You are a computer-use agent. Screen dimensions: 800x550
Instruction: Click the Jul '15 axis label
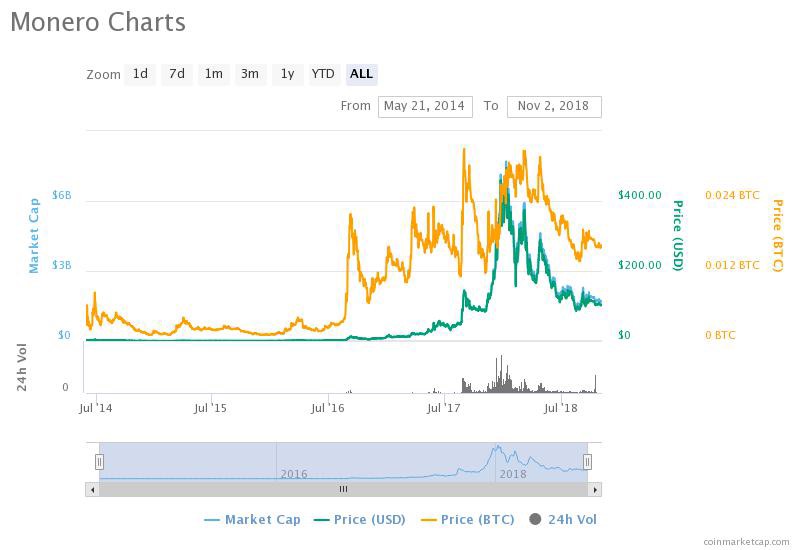pos(210,408)
